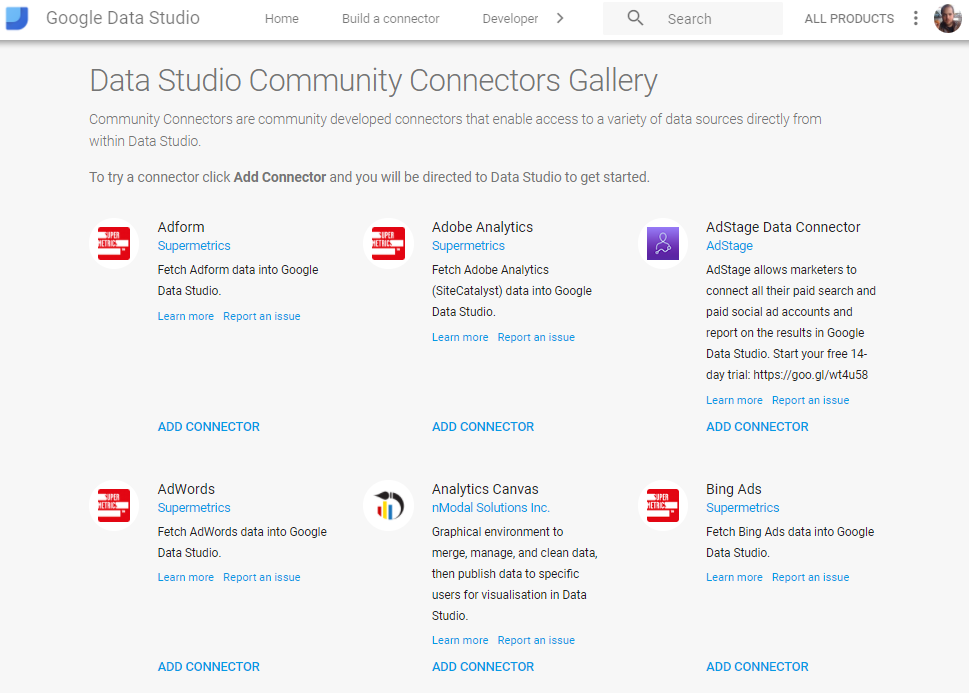Expand the Developer navigation chevron
969x693 pixels.
[x=560, y=17]
